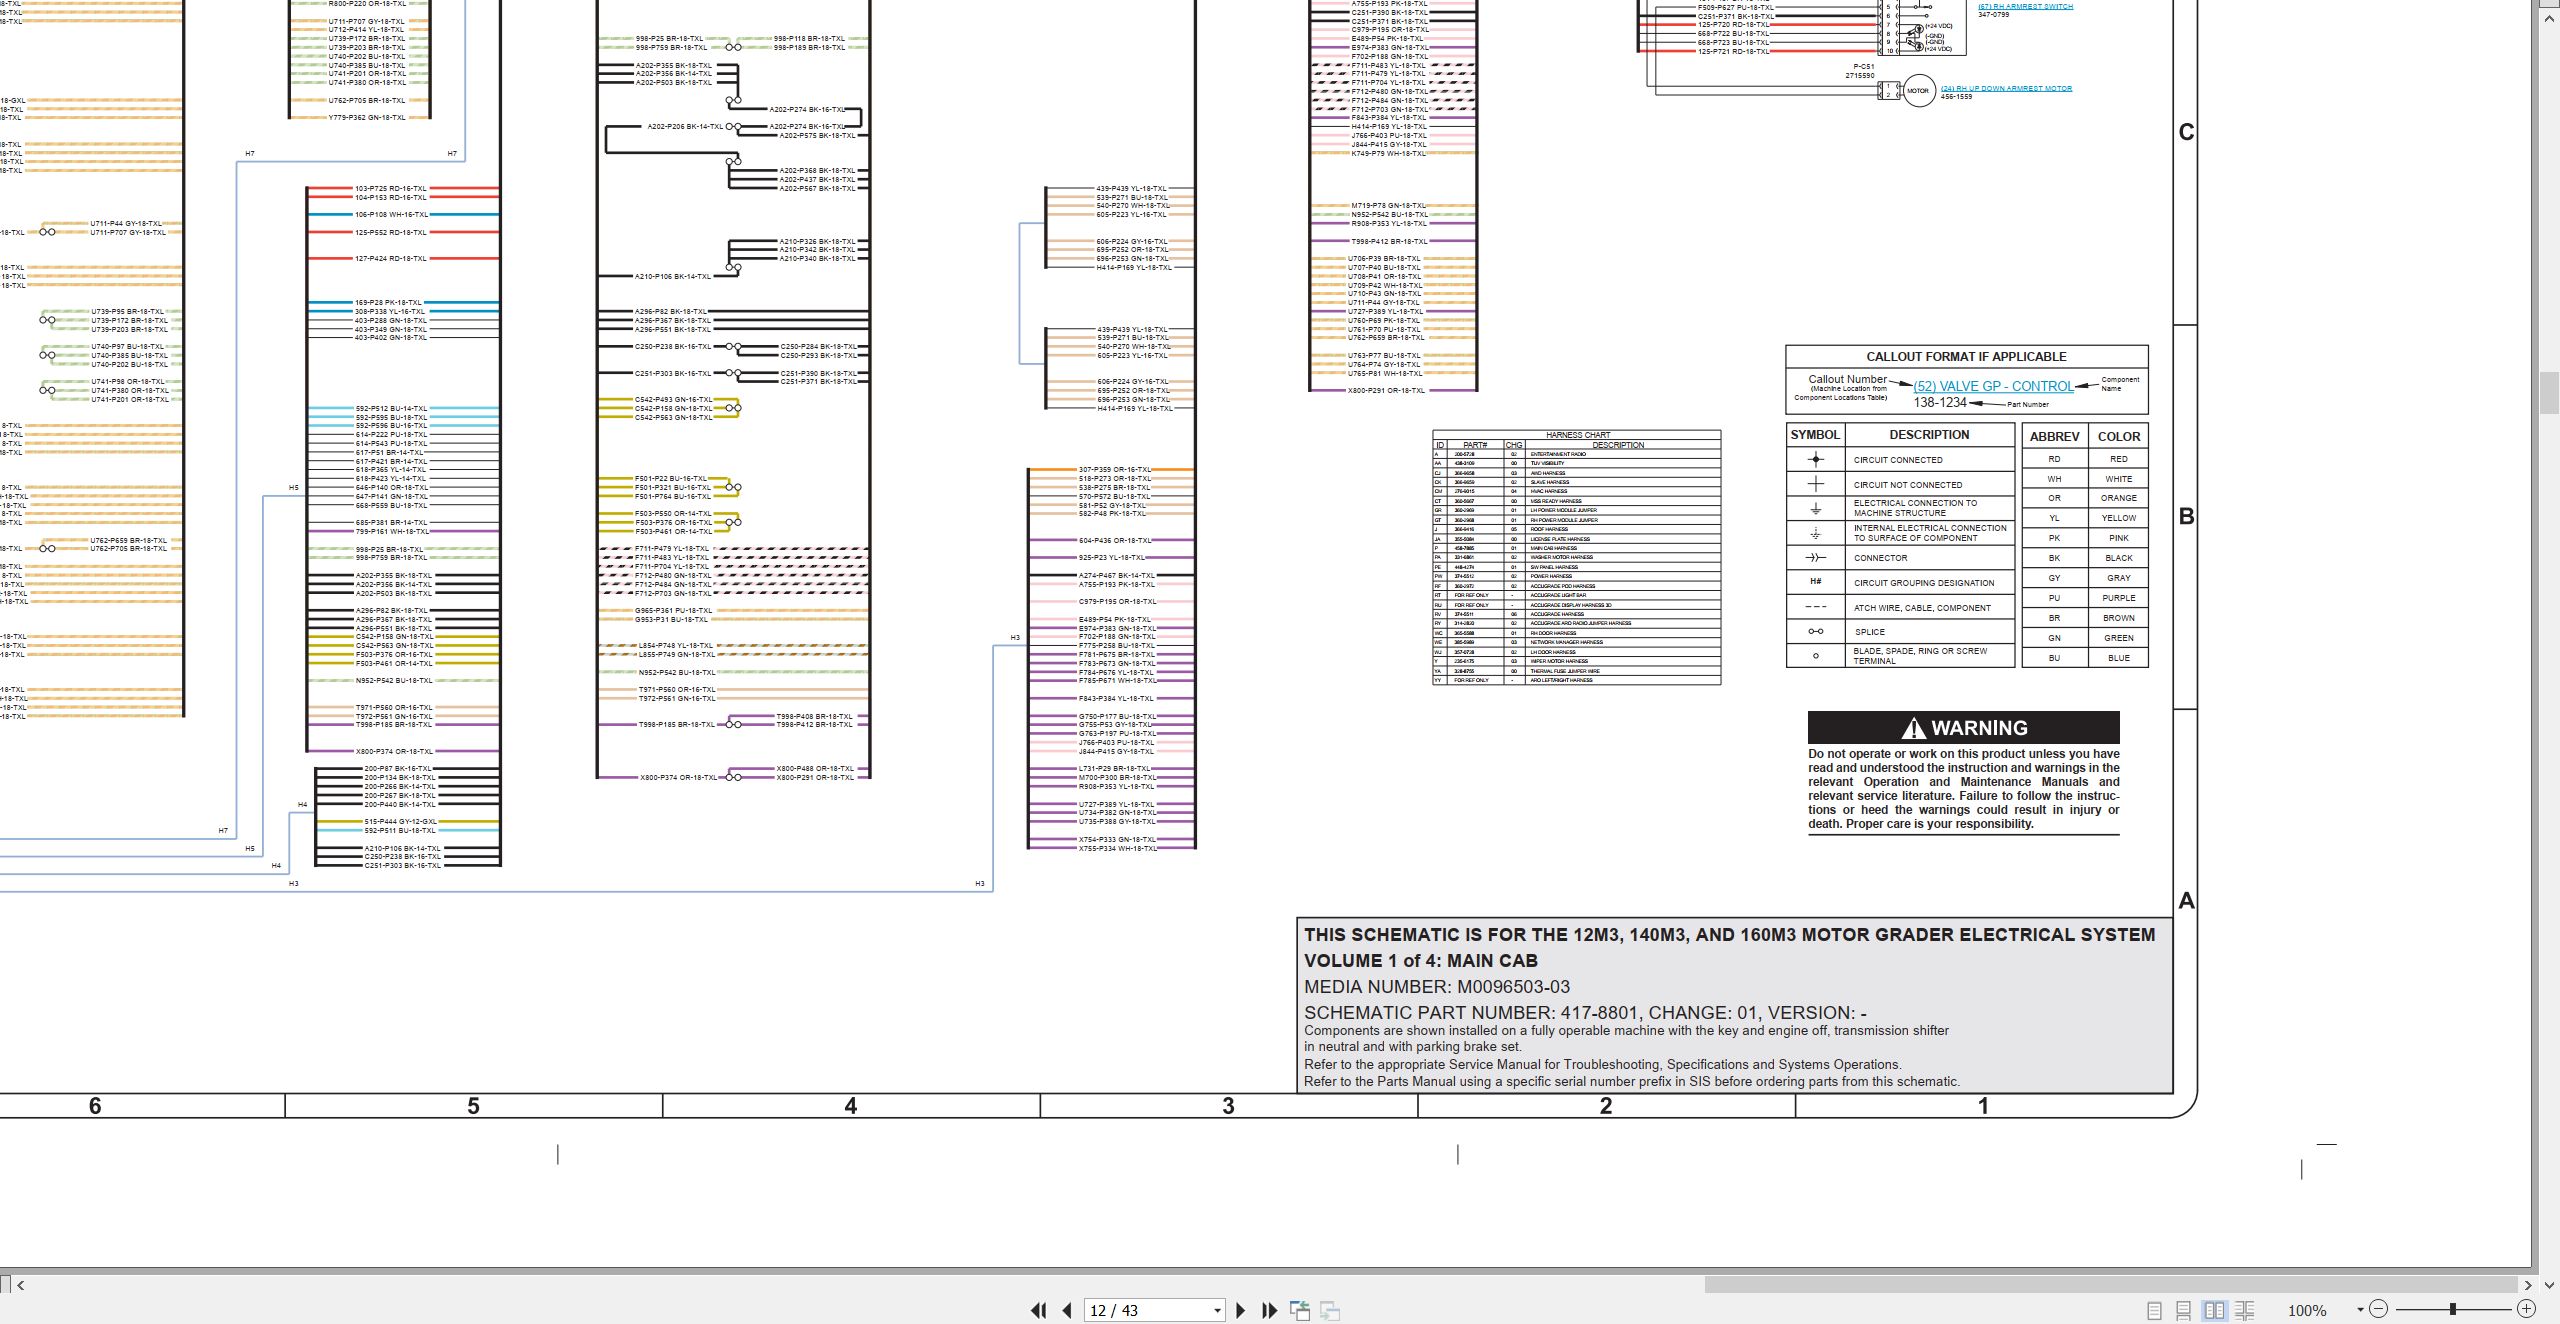Viewport: 2560px width, 1324px height.
Task: Click grid column label 2
Action: click(x=1606, y=1106)
